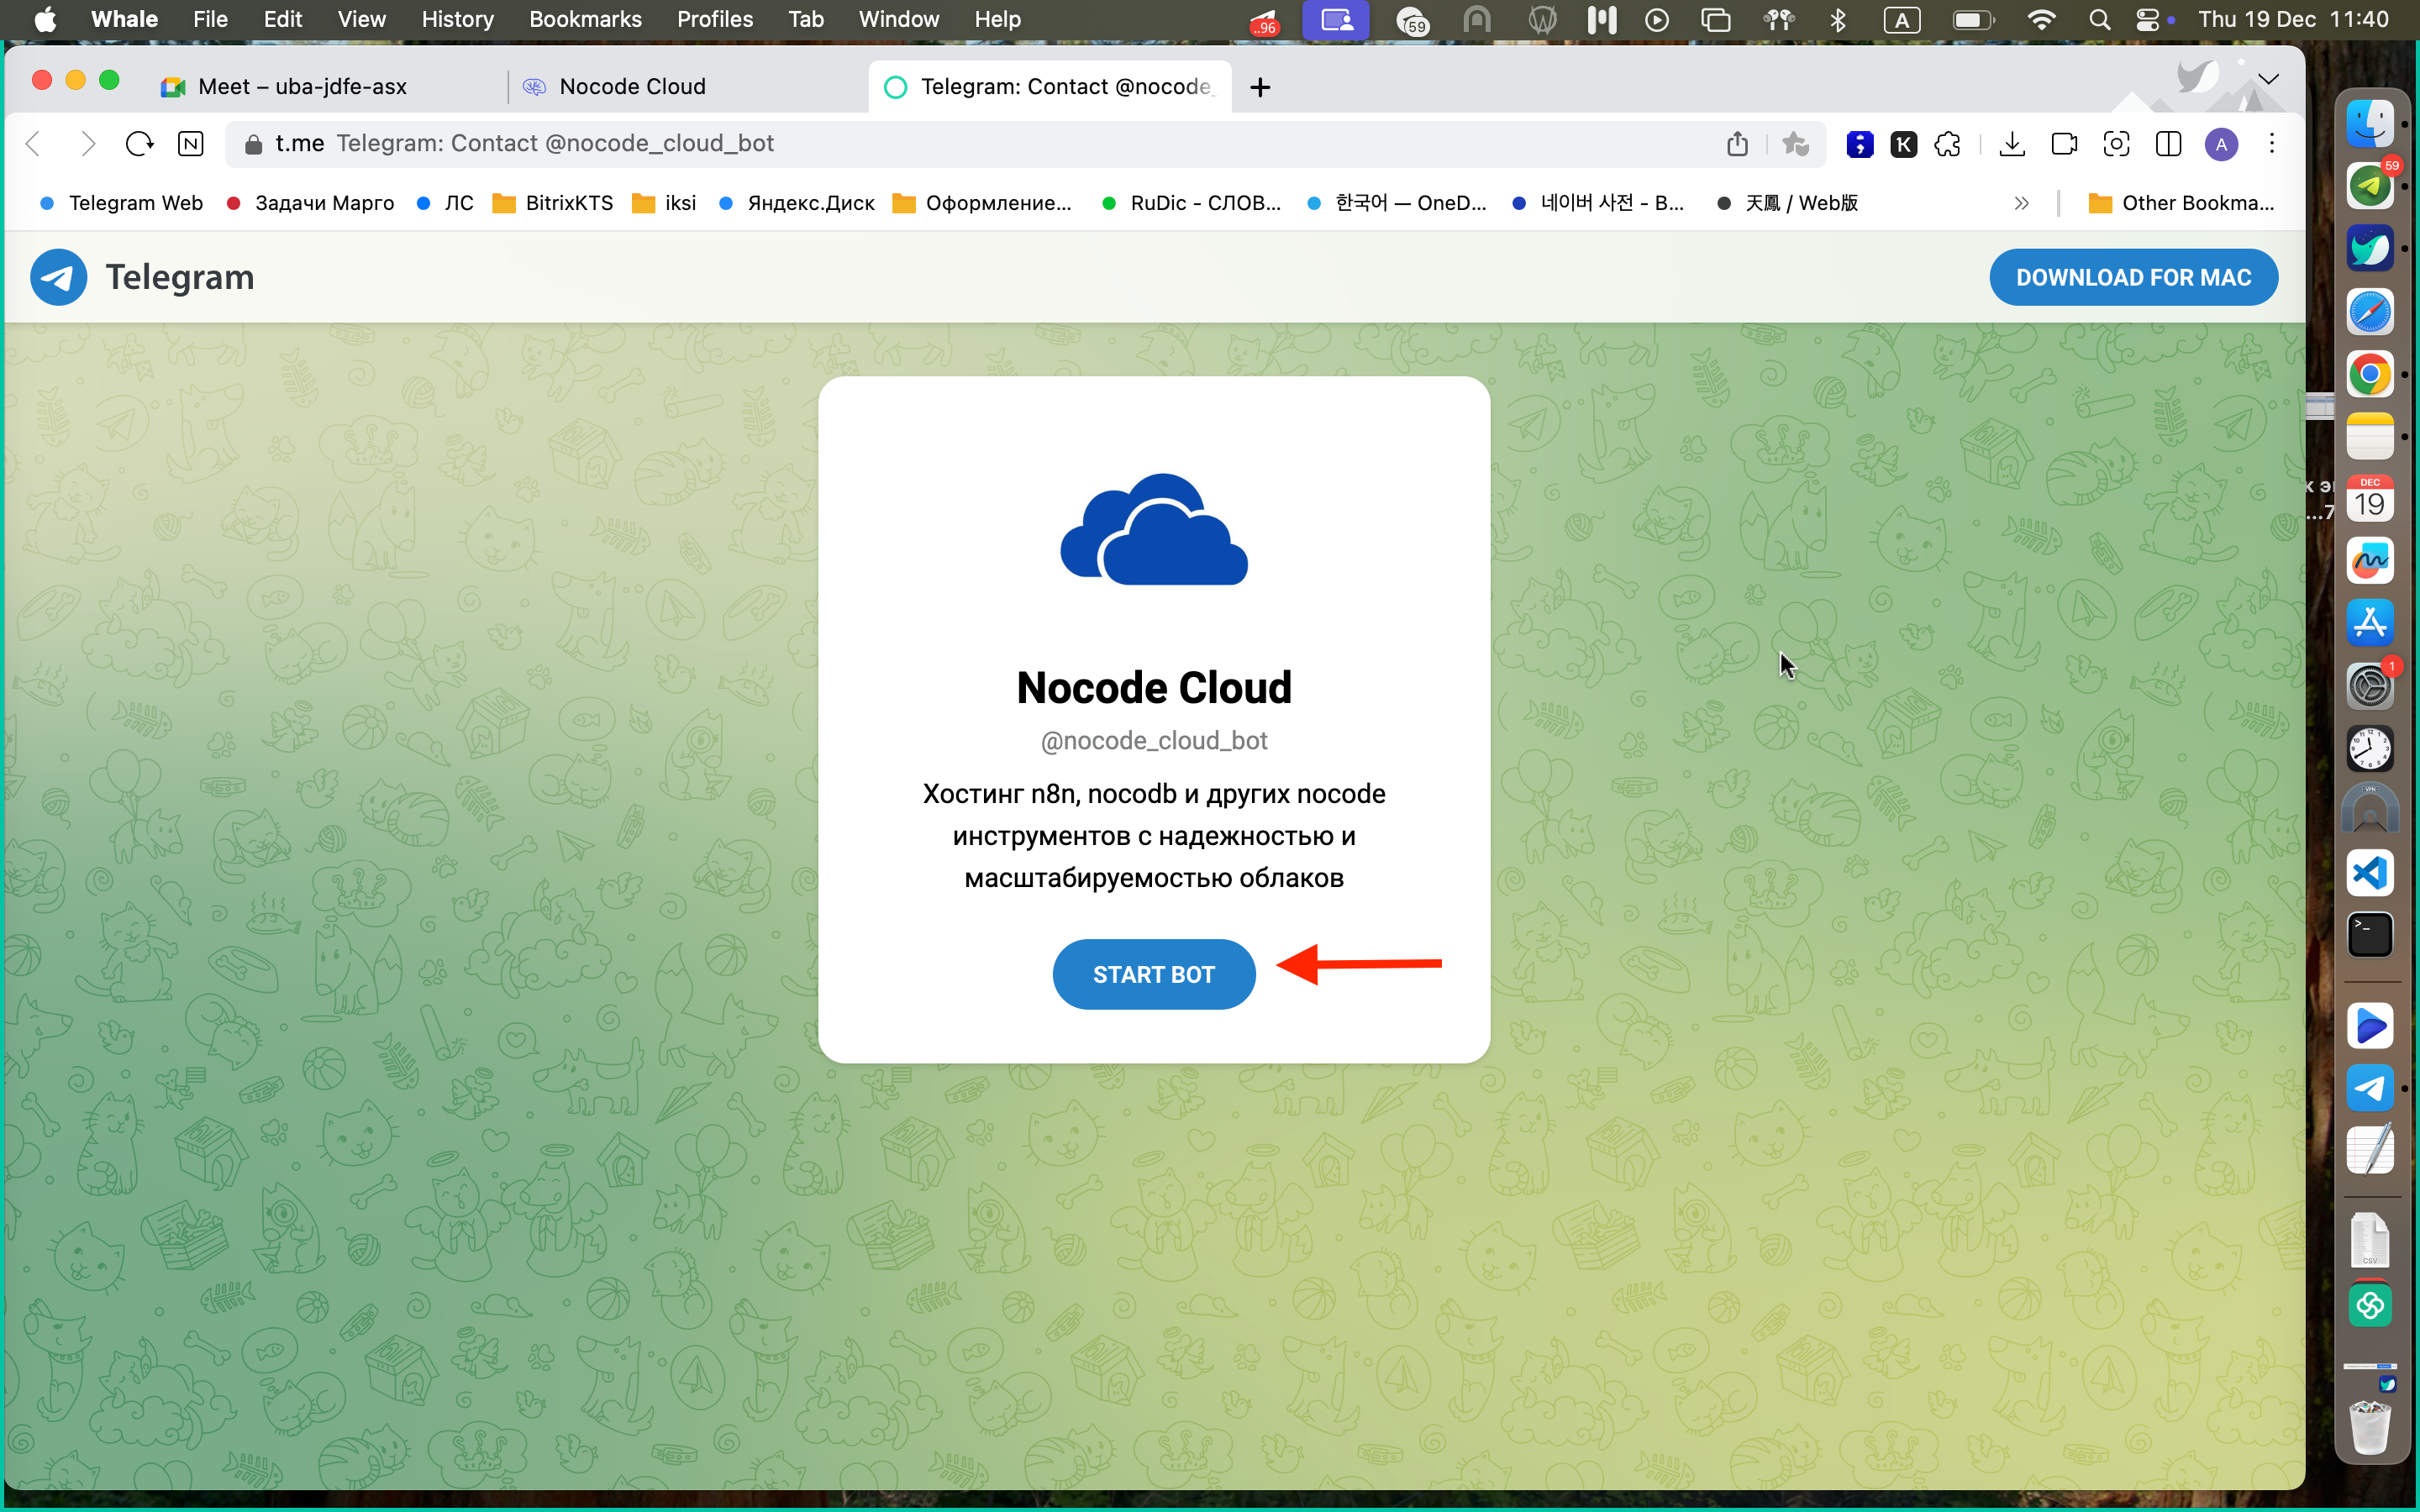This screenshot has width=2420, height=1512.
Task: Open the Telegram logo link in header
Action: click(x=142, y=277)
